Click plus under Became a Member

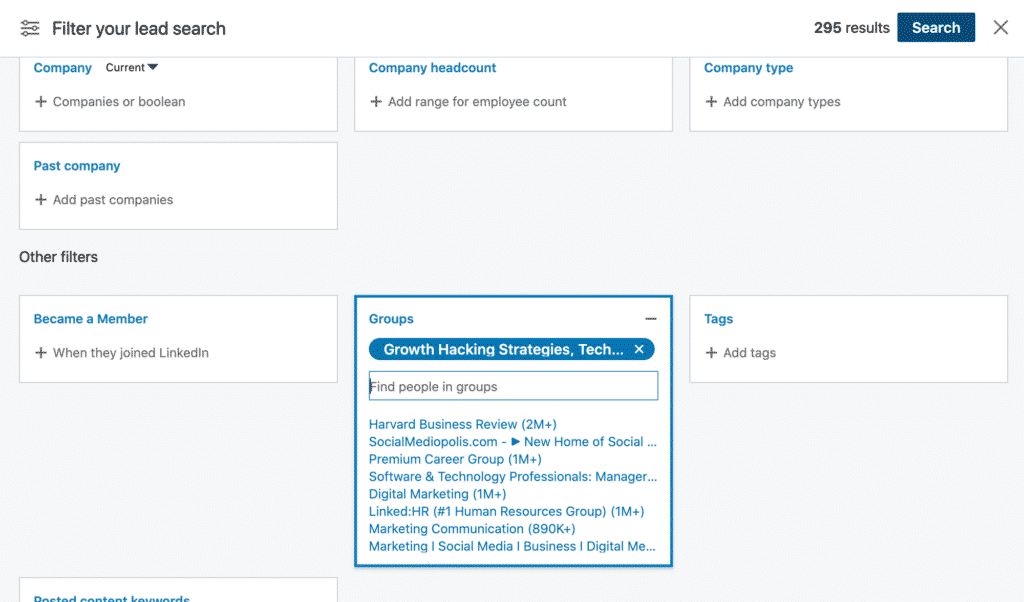40,353
